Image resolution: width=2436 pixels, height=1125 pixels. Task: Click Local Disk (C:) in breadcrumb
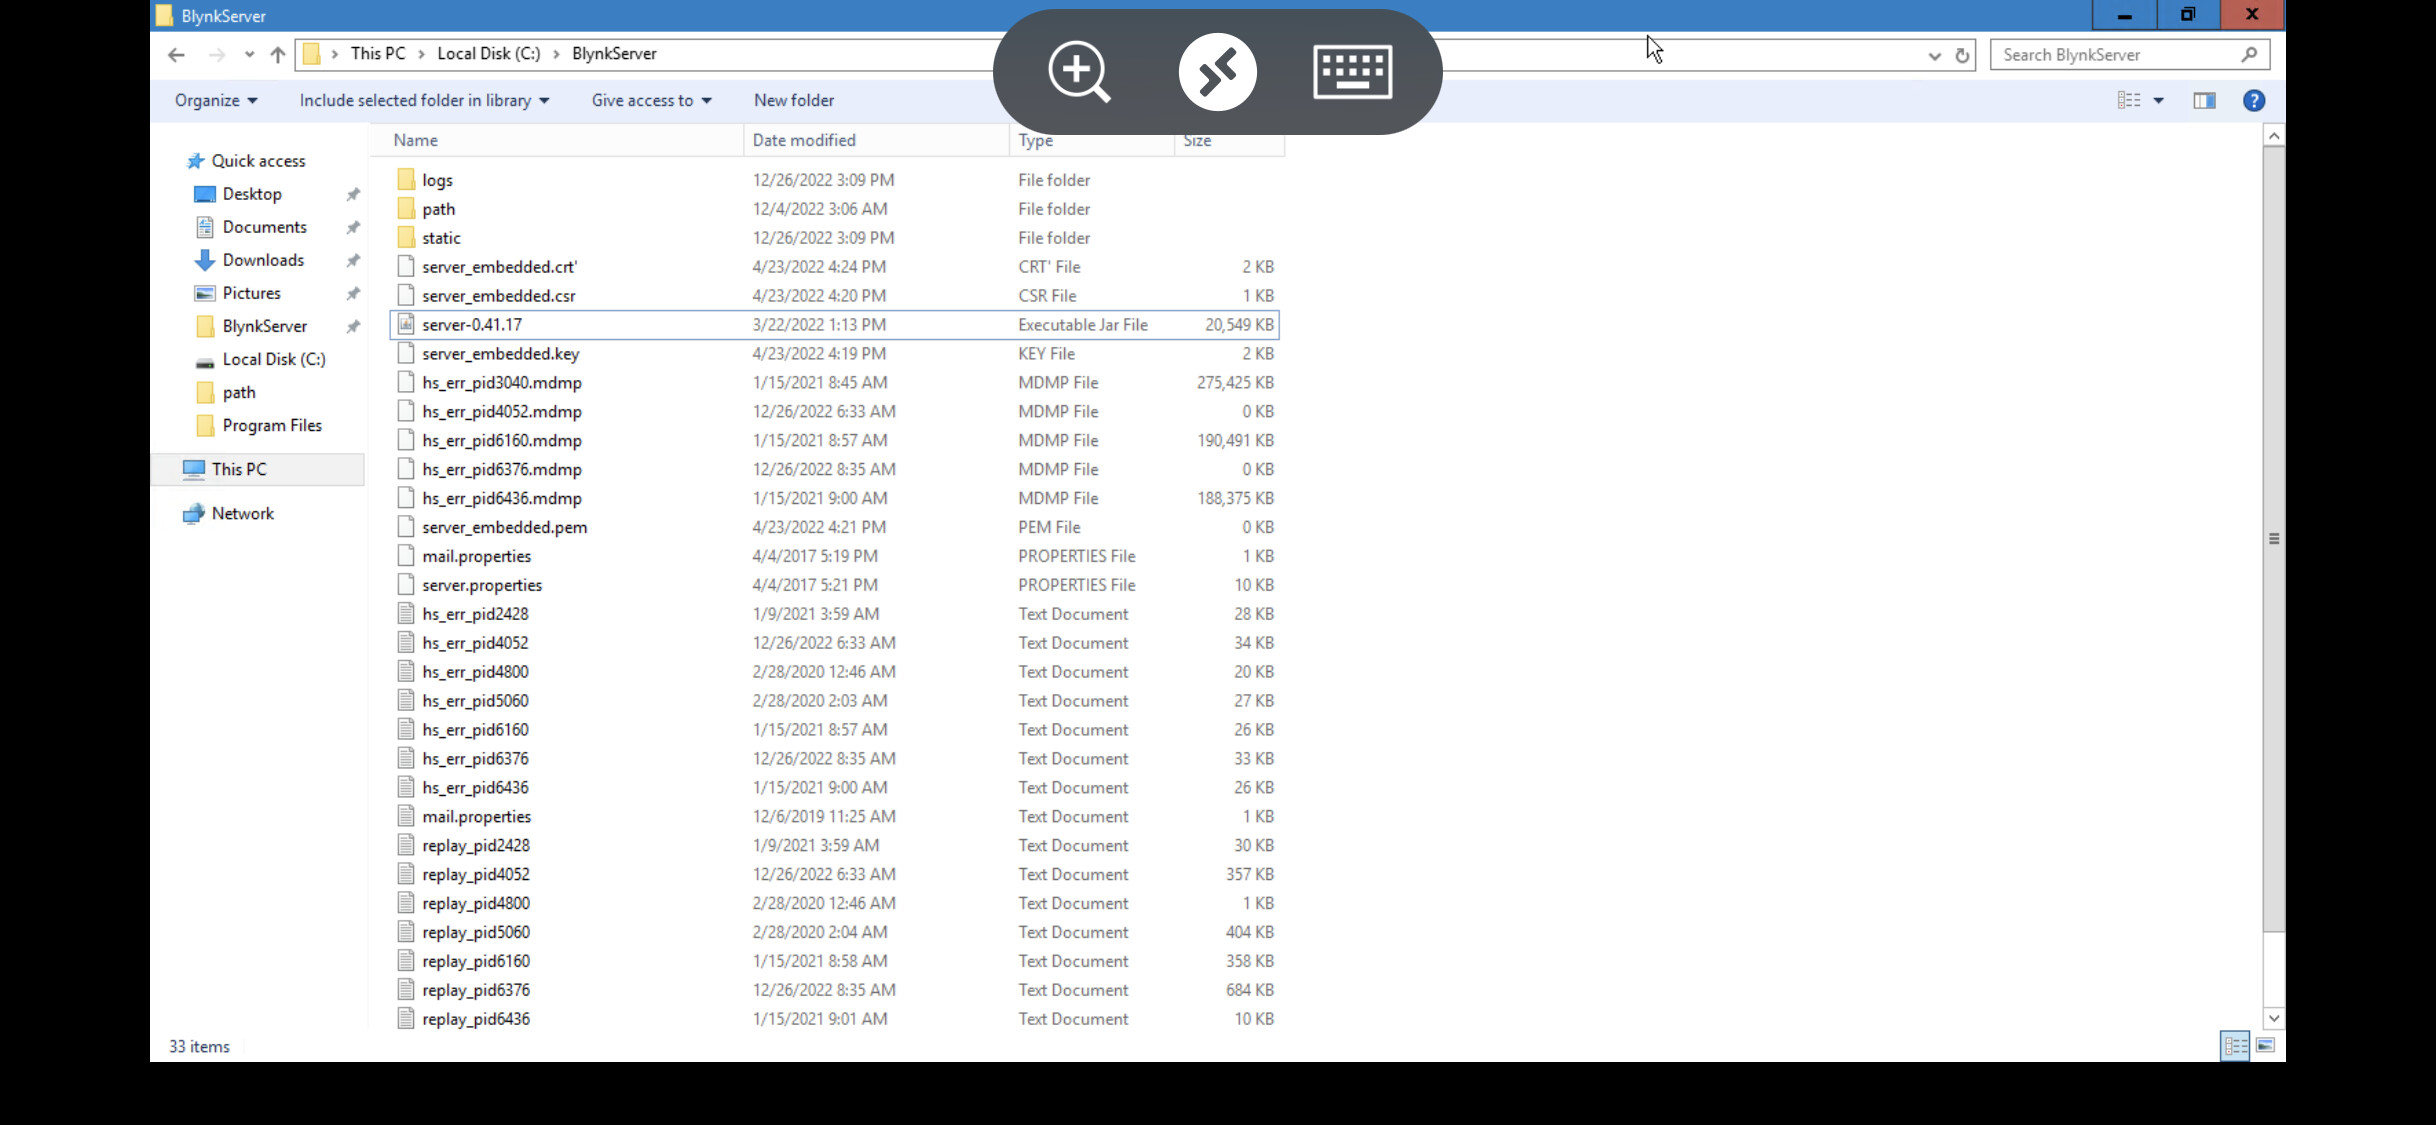[488, 54]
